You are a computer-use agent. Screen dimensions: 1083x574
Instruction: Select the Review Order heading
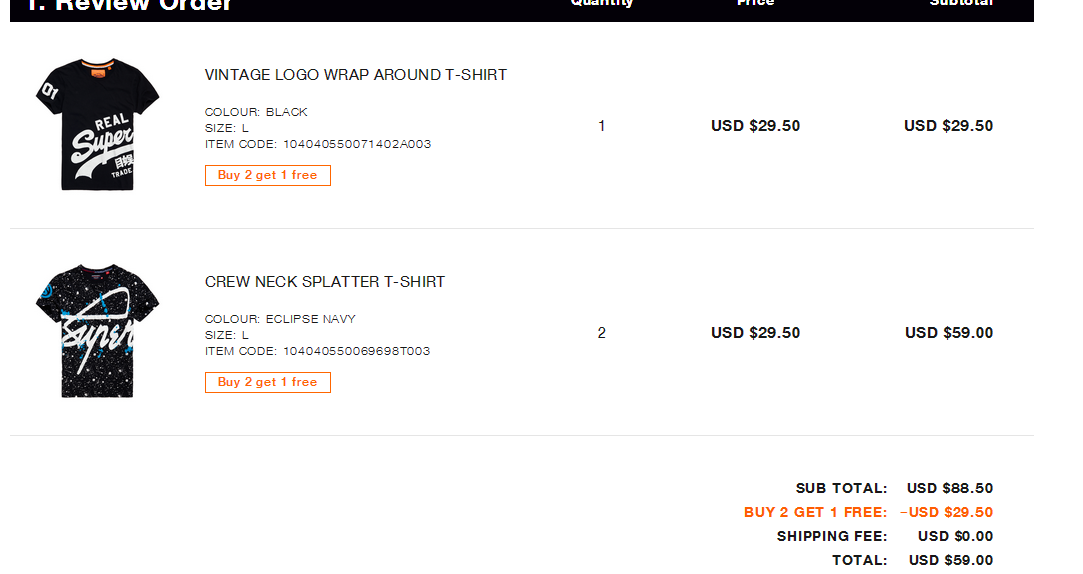[x=130, y=6]
